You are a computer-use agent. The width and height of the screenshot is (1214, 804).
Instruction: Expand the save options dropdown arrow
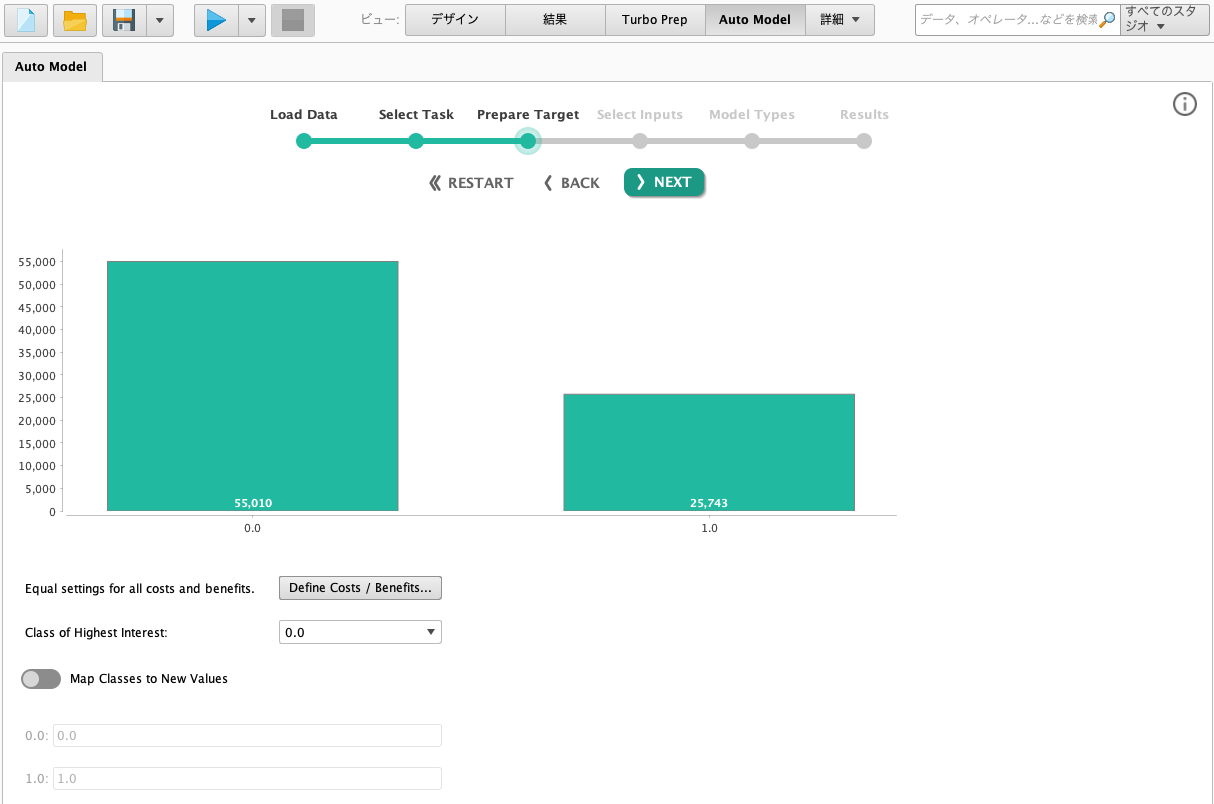tap(160, 20)
